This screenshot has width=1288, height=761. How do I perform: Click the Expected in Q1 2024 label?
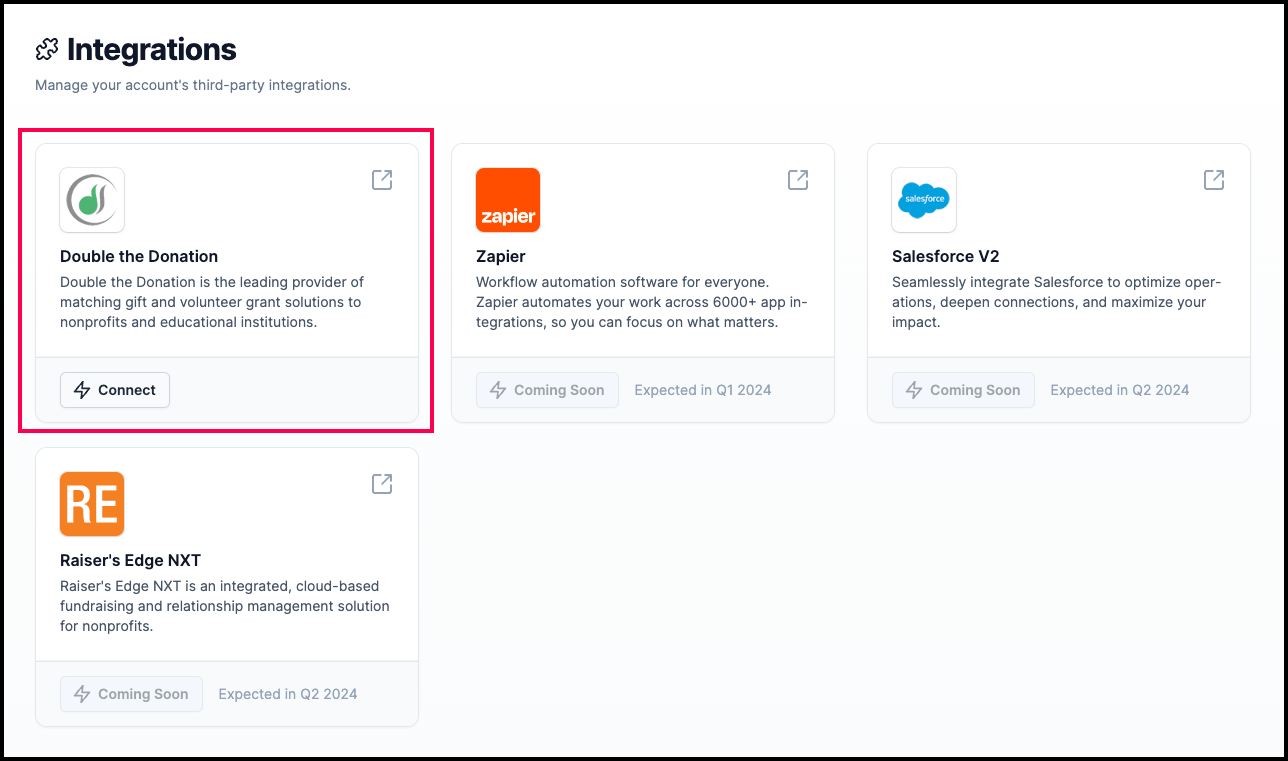click(703, 390)
